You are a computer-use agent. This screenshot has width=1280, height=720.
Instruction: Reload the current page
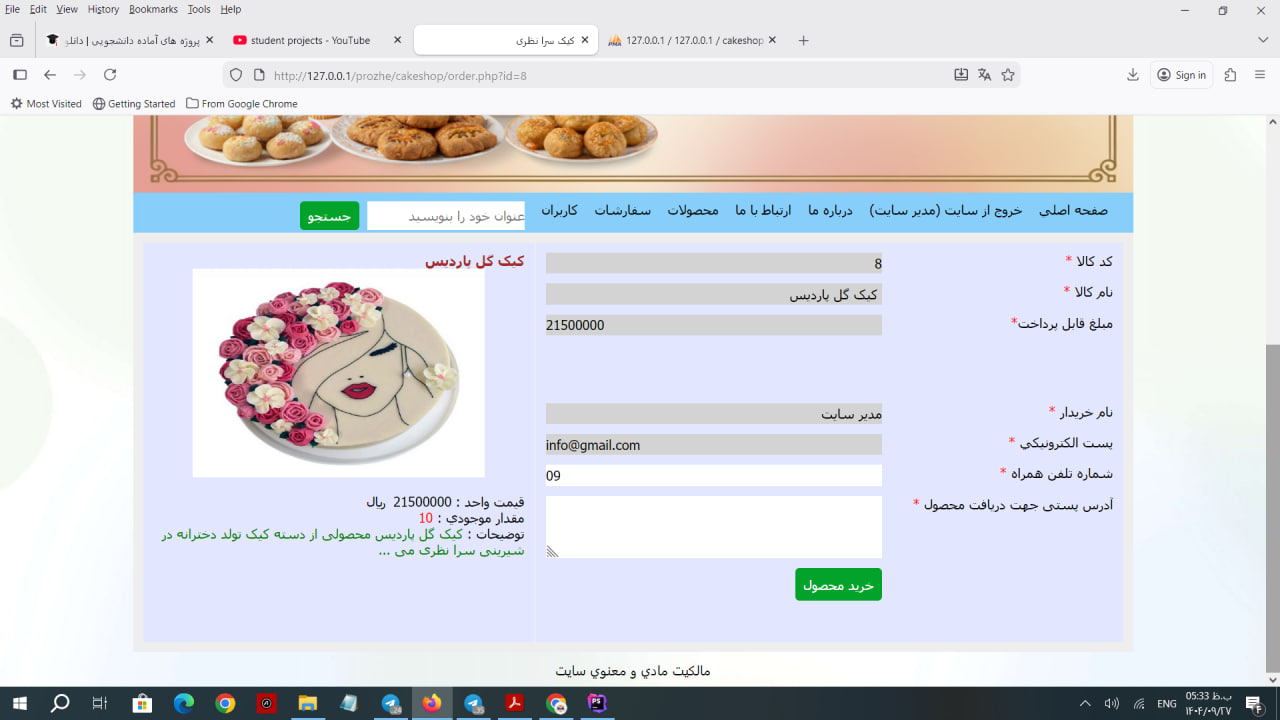(110, 75)
